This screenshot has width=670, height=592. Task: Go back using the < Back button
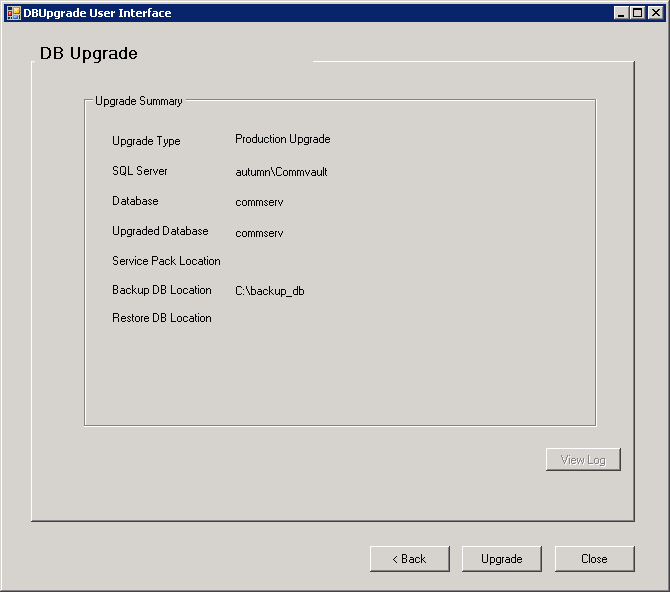tap(408, 559)
